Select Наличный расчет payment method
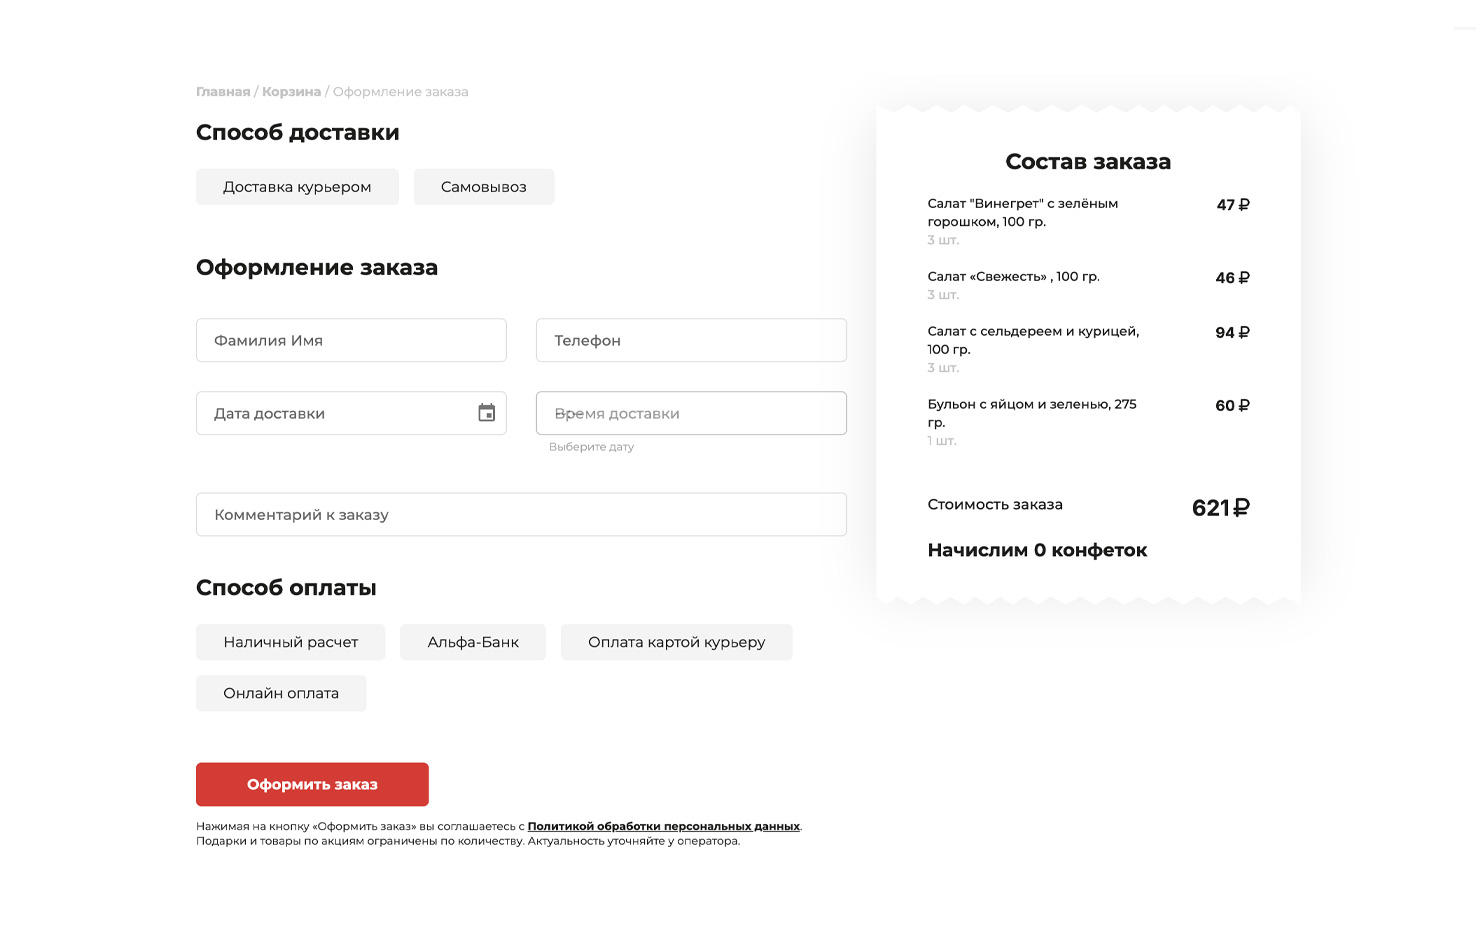The height and width of the screenshot is (948, 1476). [x=290, y=642]
